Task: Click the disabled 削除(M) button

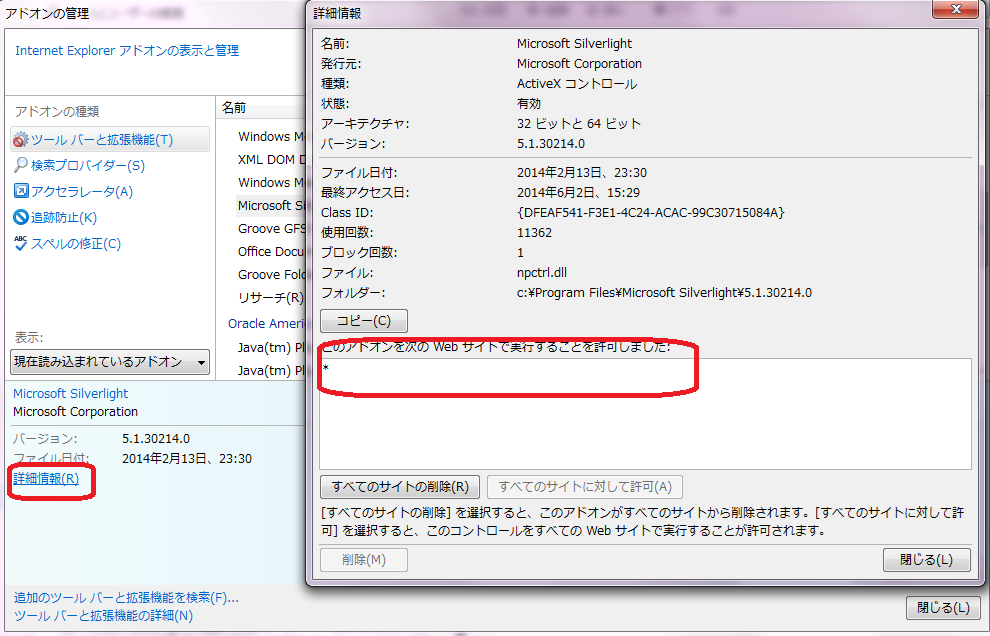Action: [364, 560]
